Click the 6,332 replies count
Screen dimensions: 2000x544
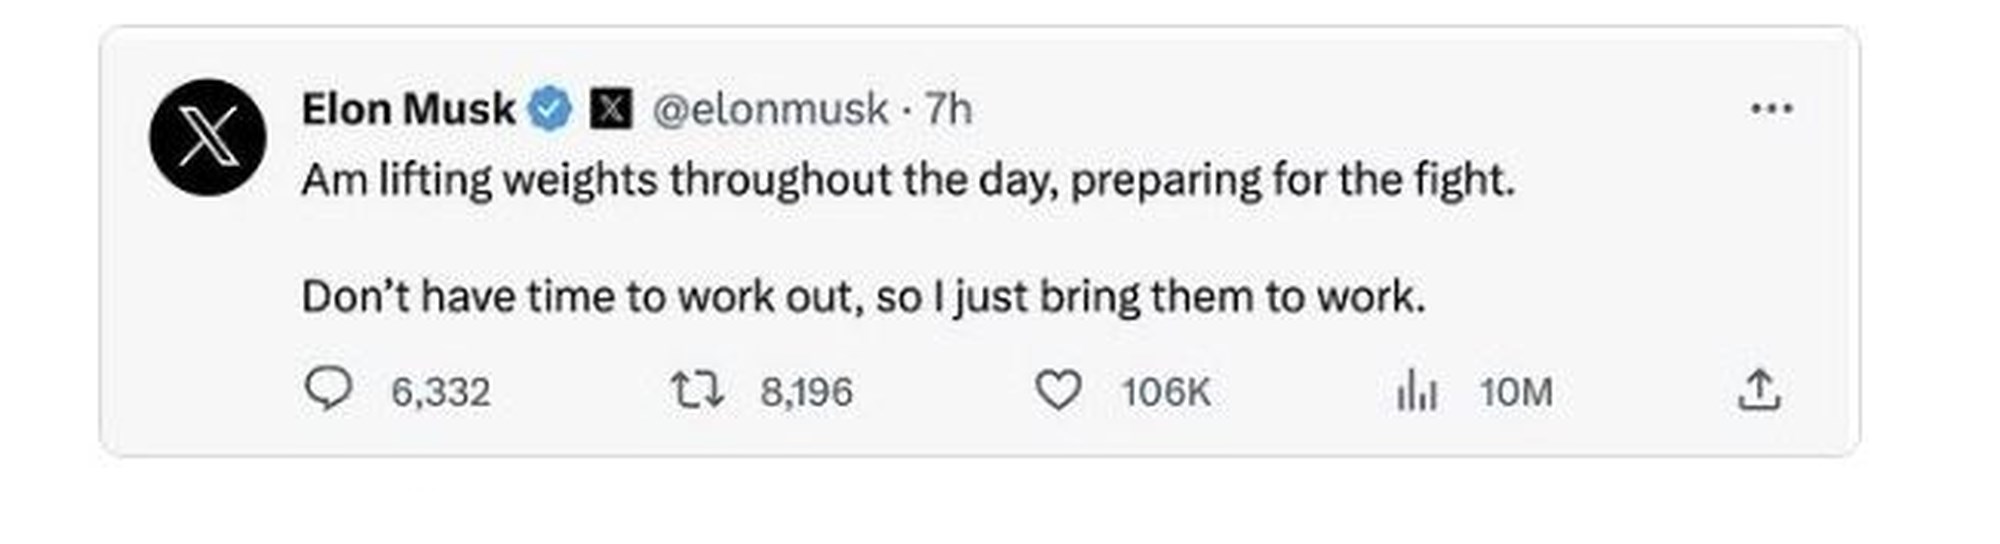click(441, 392)
